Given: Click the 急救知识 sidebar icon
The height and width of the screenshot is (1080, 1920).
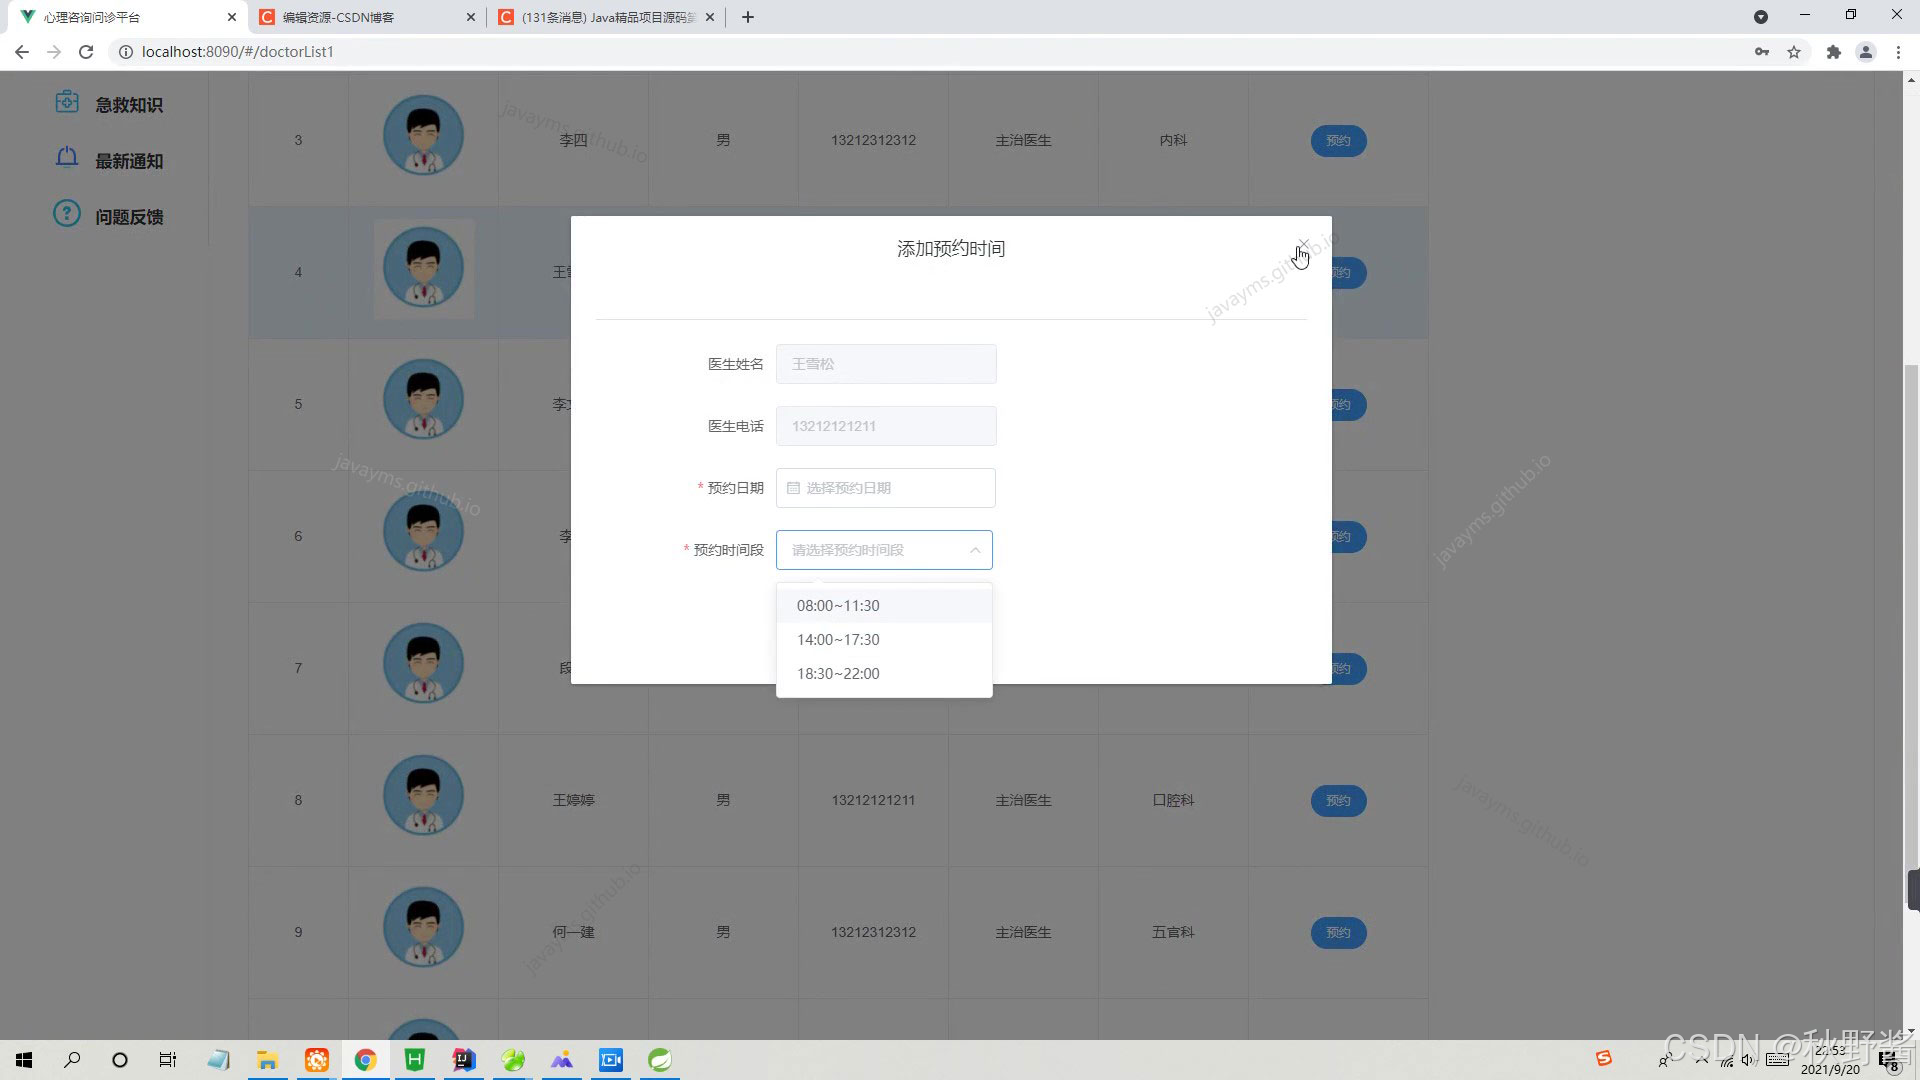Looking at the screenshot, I should pyautogui.click(x=66, y=103).
